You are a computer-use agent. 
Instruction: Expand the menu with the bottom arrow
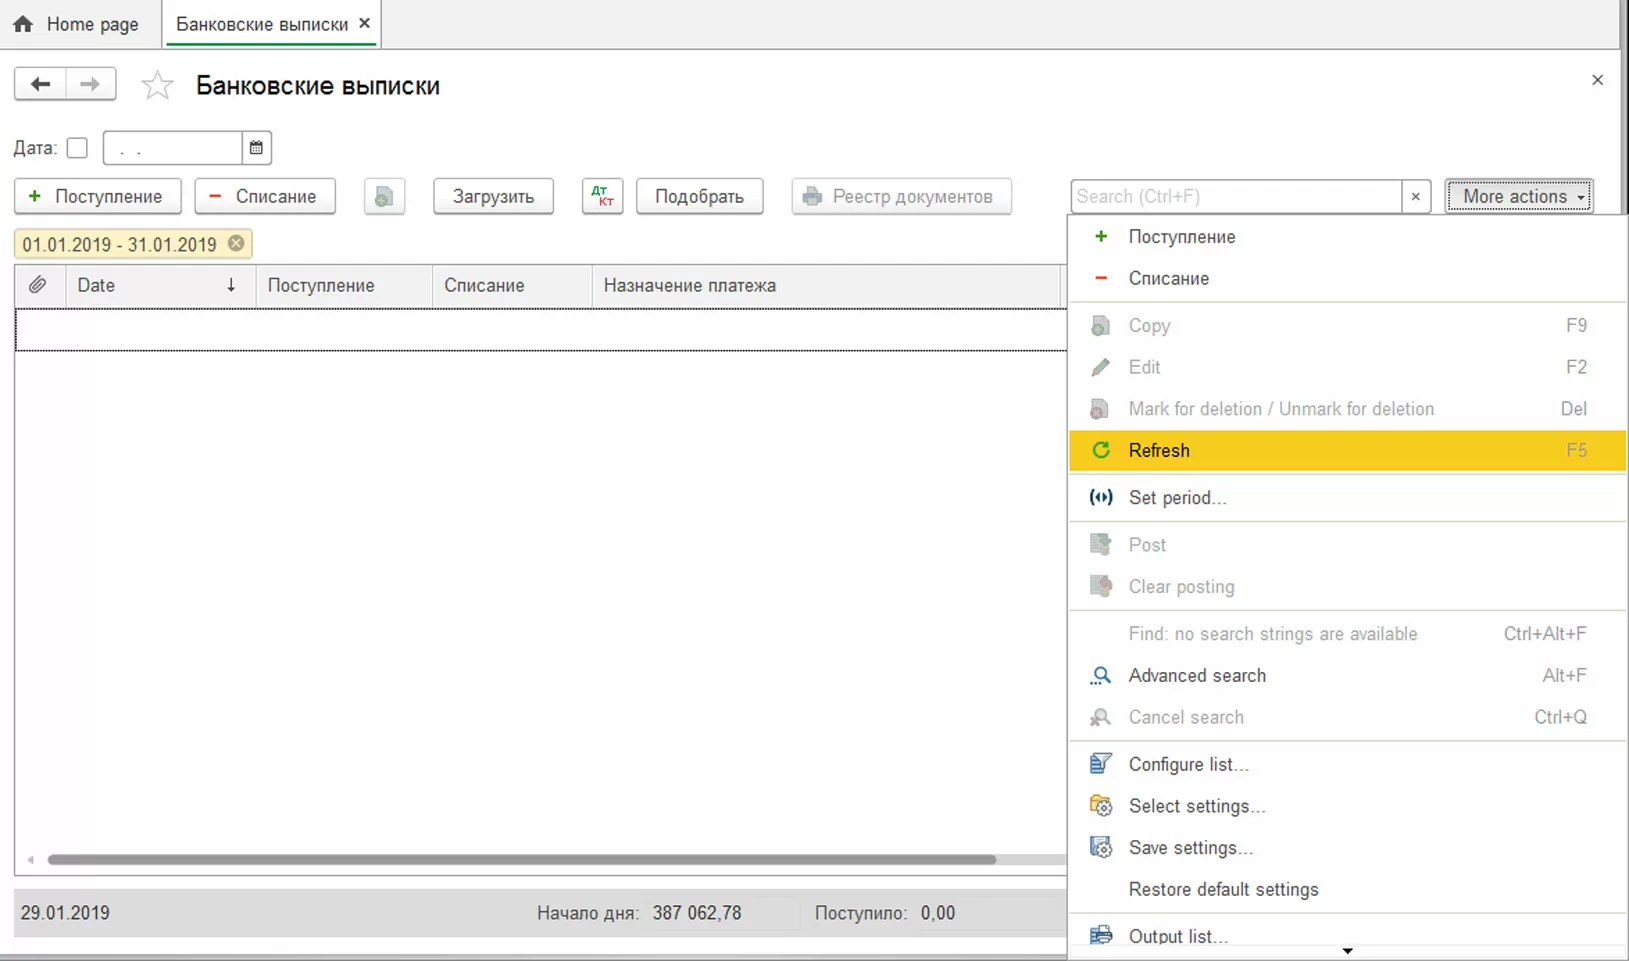(x=1347, y=951)
